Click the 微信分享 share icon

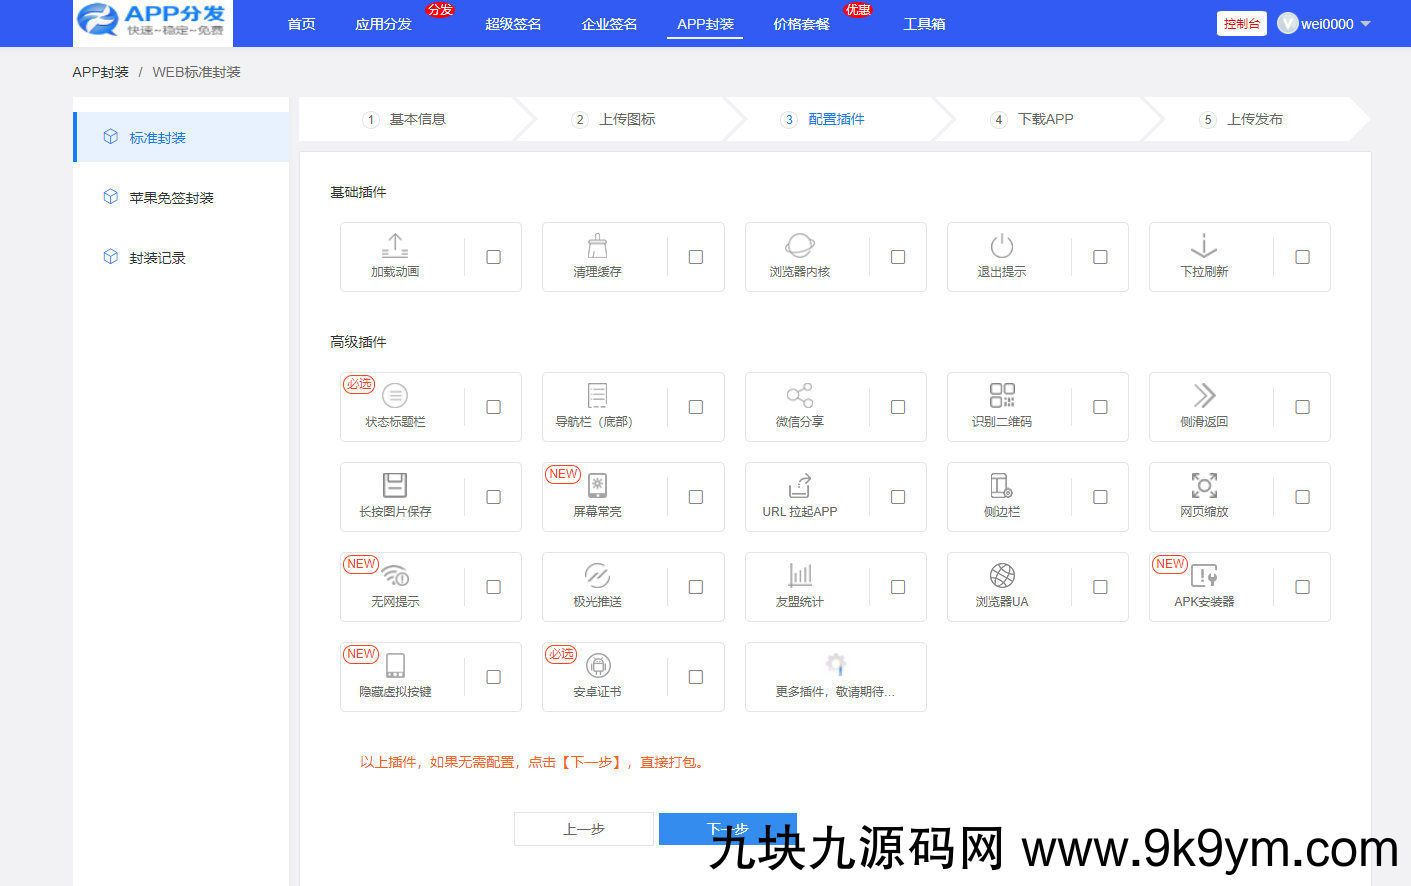[x=799, y=395]
